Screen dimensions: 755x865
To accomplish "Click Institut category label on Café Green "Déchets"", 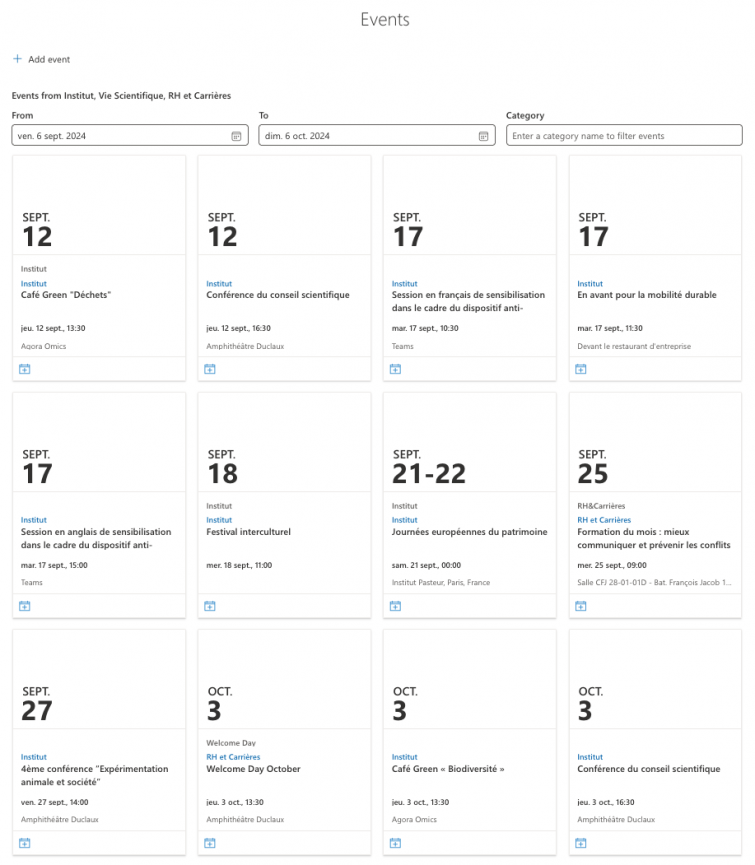I will coord(34,284).
